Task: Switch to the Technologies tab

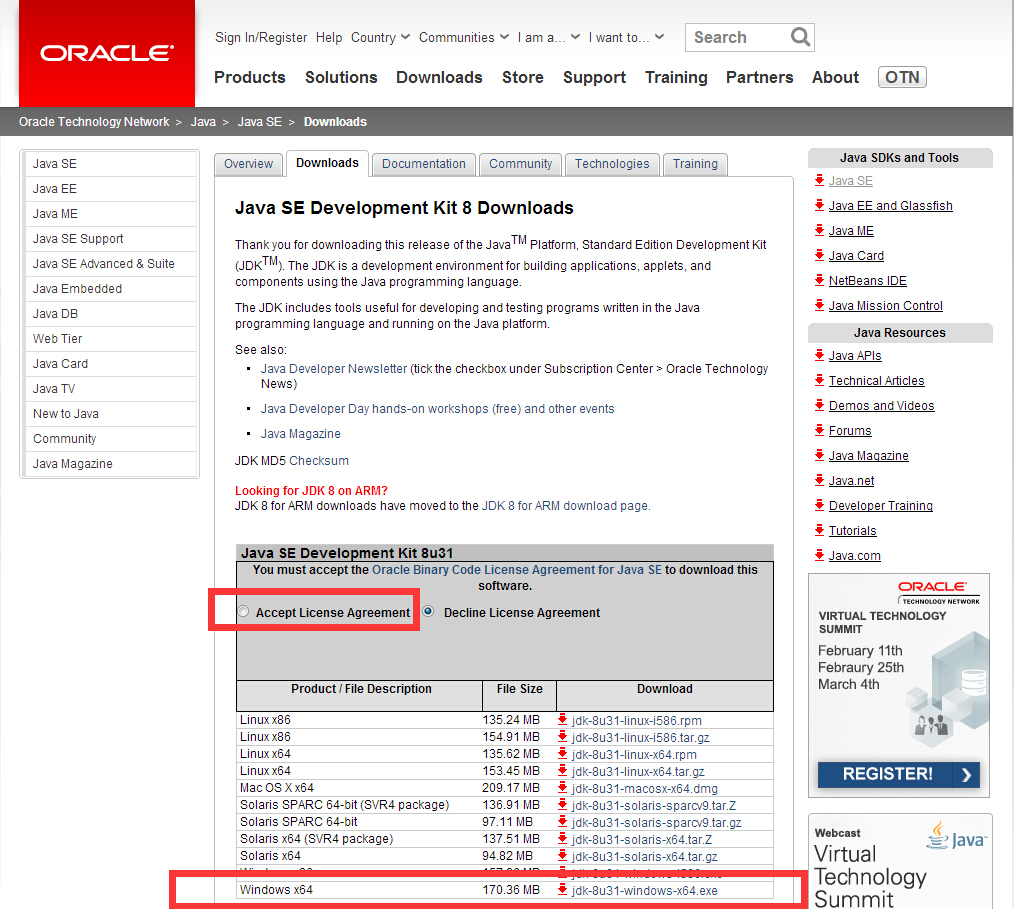Action: (x=612, y=164)
